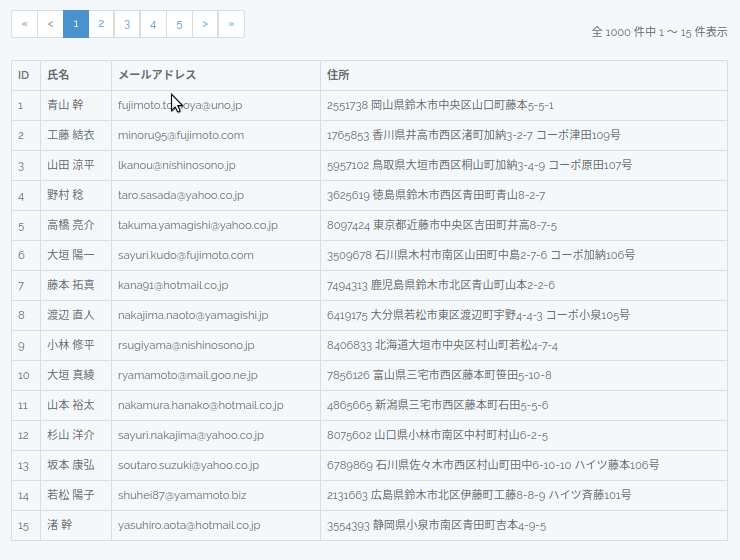Select name 工藤 結衣
This screenshot has width=740, height=560.
[x=71, y=135]
